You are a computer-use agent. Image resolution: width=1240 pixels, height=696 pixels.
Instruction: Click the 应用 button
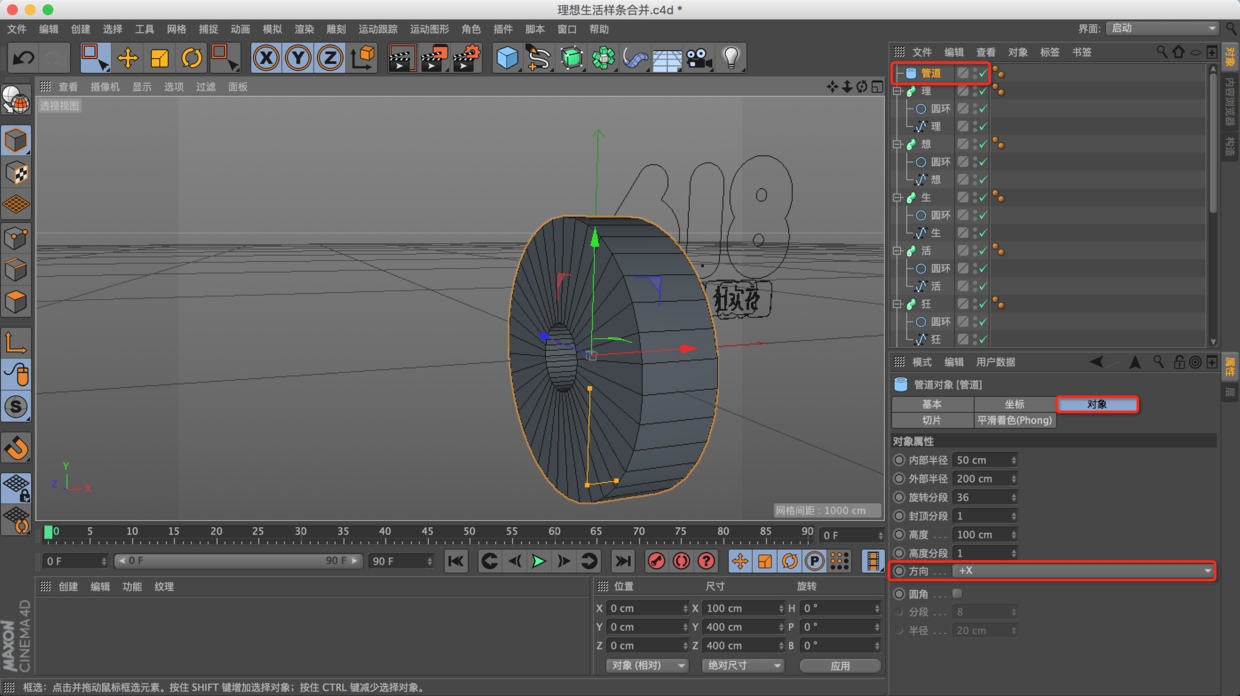click(x=840, y=666)
